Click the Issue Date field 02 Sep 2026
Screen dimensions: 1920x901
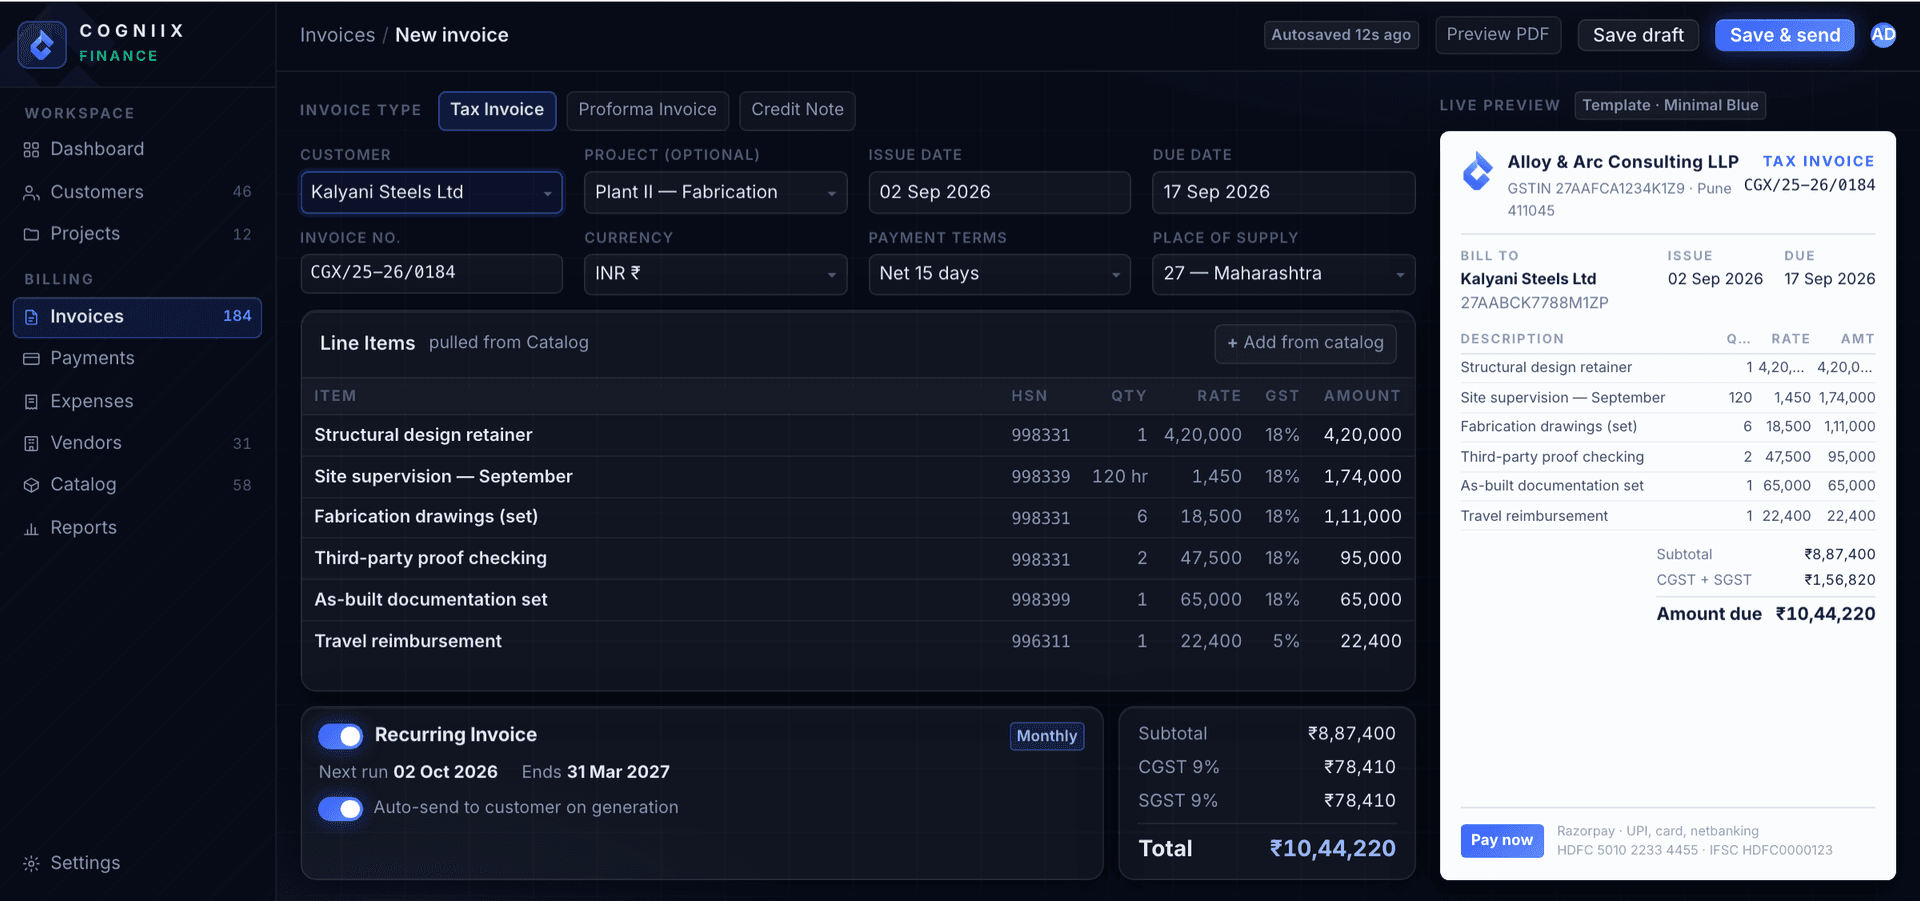[999, 192]
